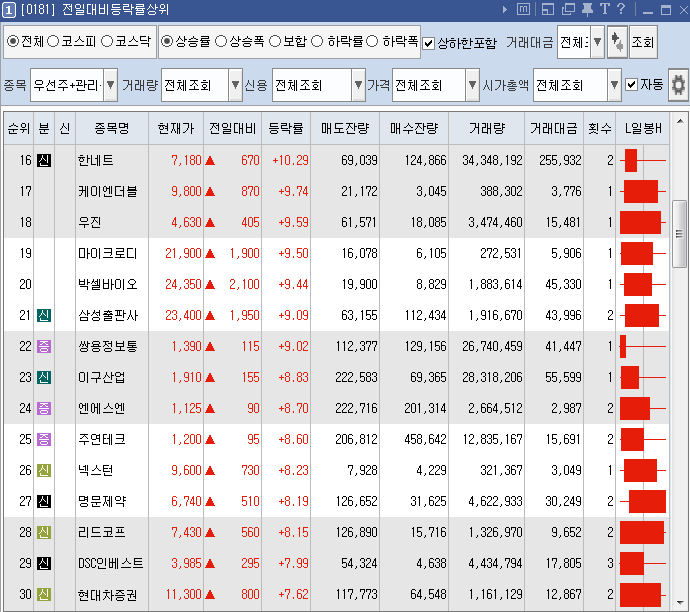Click the scrollbar up arrow of the list
Image resolution: width=690 pixels, height=612 pixels.
[679, 121]
